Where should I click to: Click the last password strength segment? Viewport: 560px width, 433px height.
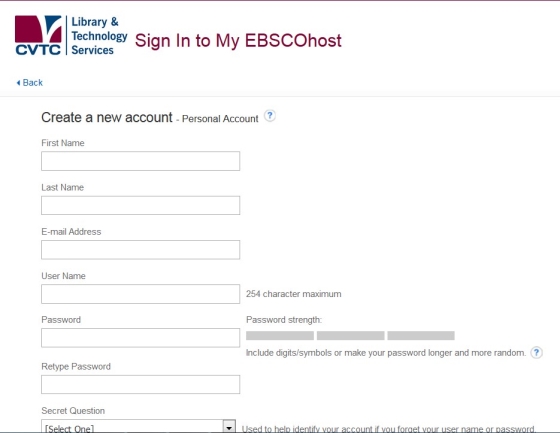(x=421, y=335)
